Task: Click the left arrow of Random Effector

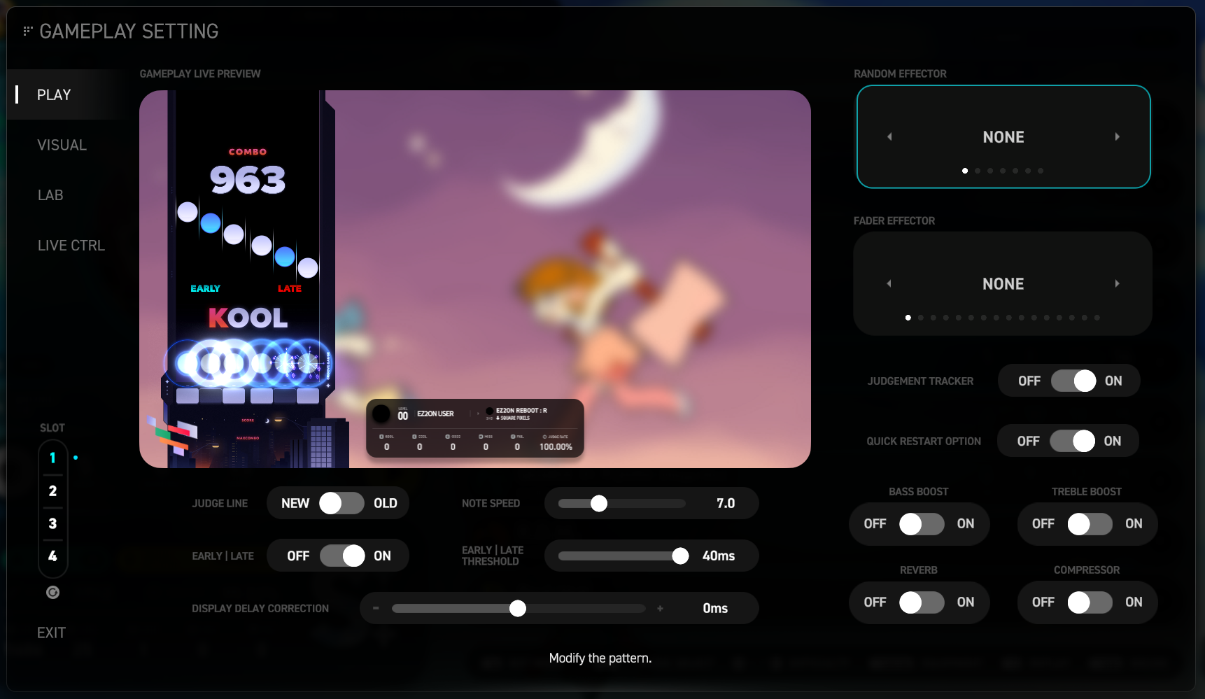Action: point(889,137)
